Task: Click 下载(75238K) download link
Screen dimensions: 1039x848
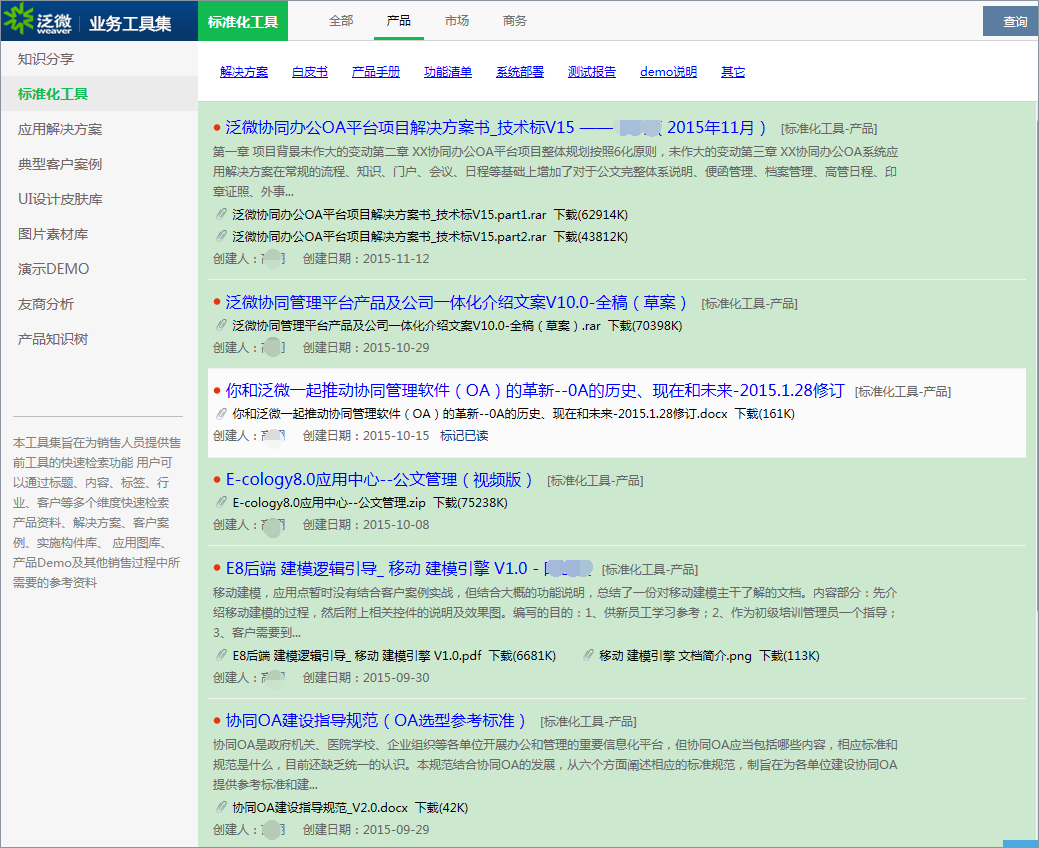Action: [470, 503]
